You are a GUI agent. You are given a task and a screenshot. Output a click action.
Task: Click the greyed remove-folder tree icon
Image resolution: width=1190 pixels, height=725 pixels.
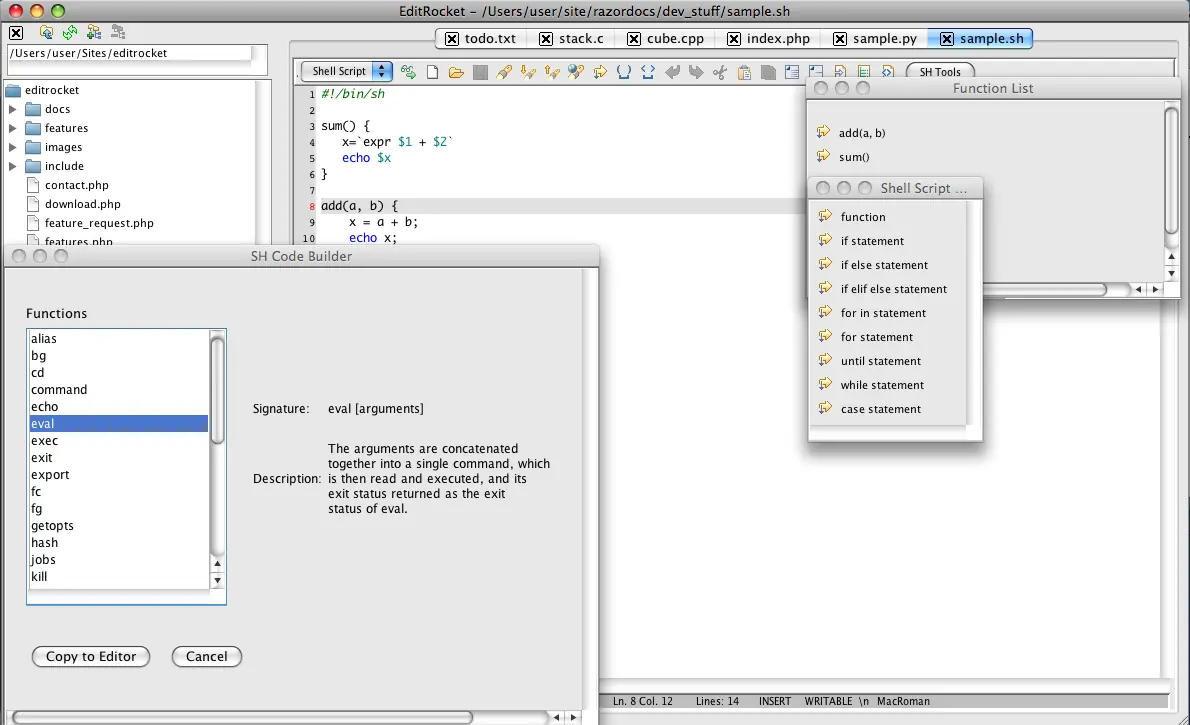click(118, 33)
